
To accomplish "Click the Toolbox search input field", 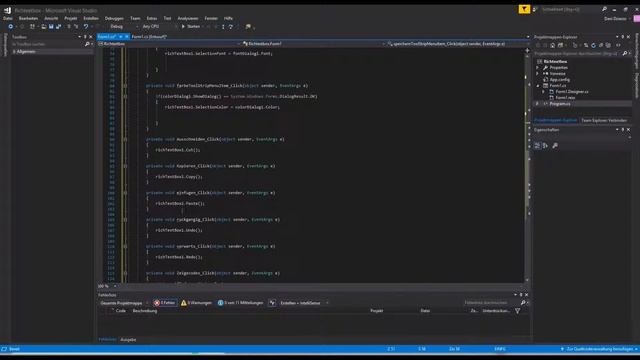I will point(47,44).
